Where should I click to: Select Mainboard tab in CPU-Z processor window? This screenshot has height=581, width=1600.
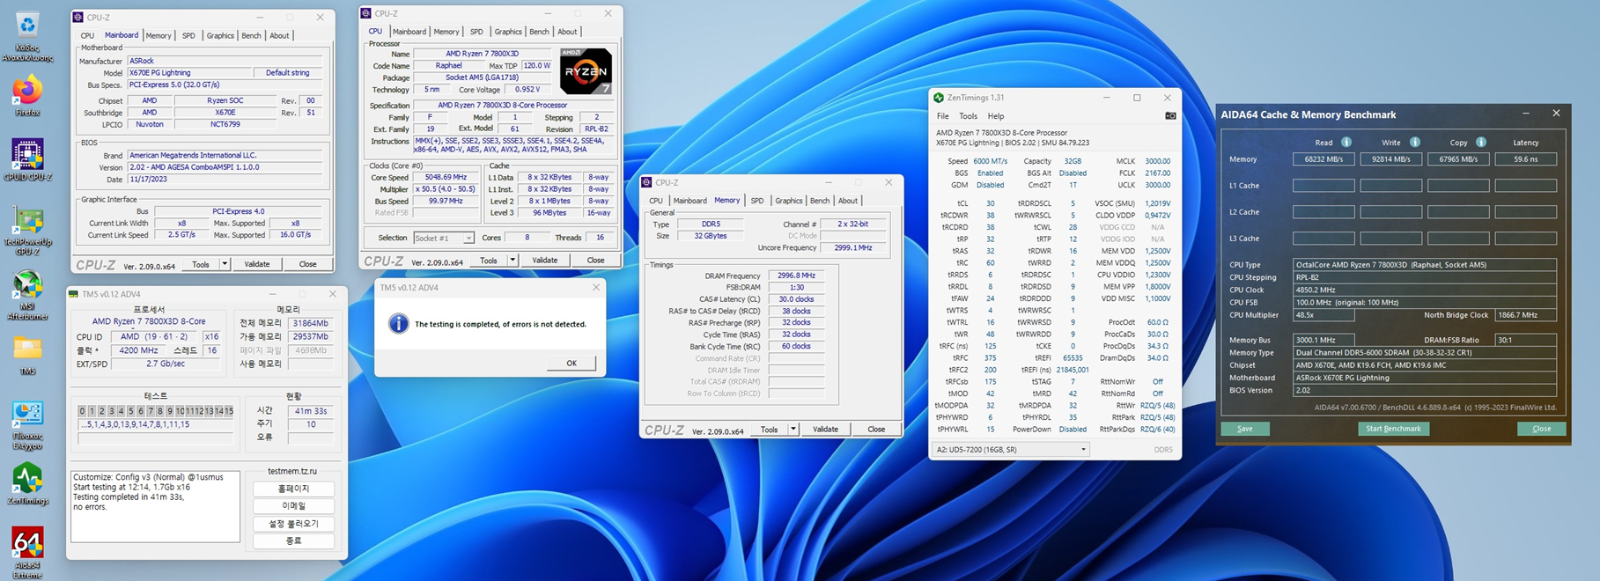(x=409, y=32)
